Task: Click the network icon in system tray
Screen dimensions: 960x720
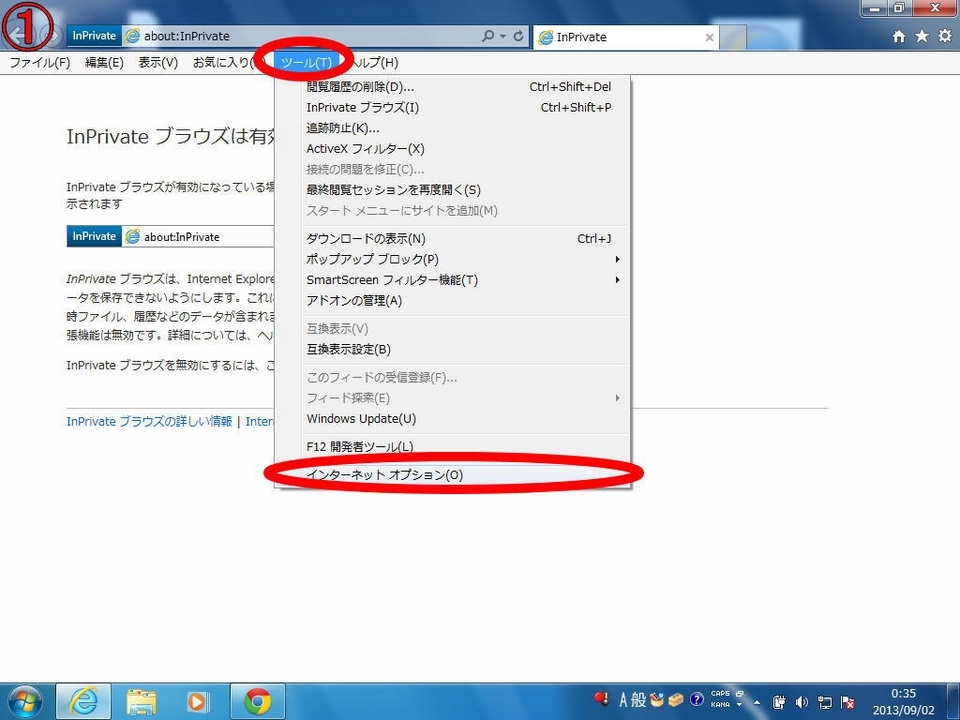Action: [x=825, y=702]
